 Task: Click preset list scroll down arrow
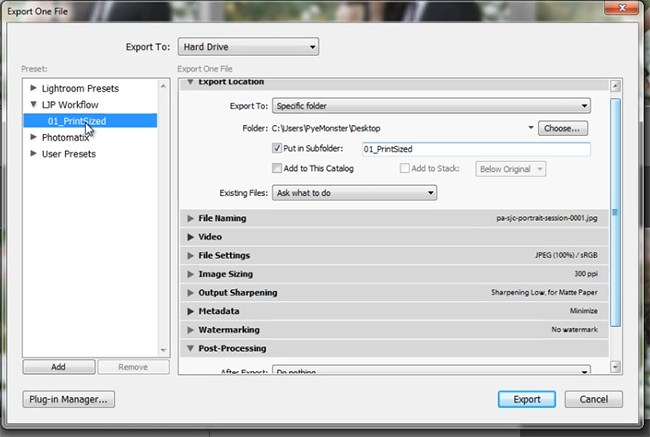(163, 350)
